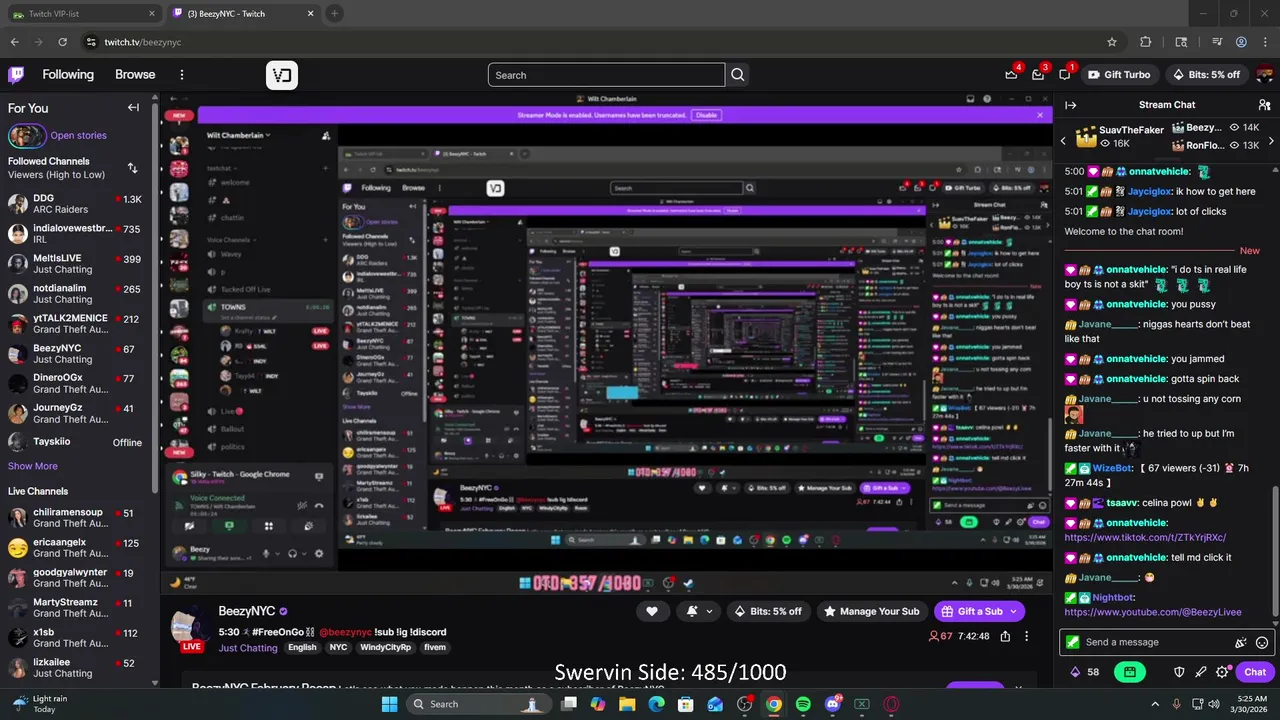Show previous leaderboard entry arrow
1280x720 pixels.
1063,141
